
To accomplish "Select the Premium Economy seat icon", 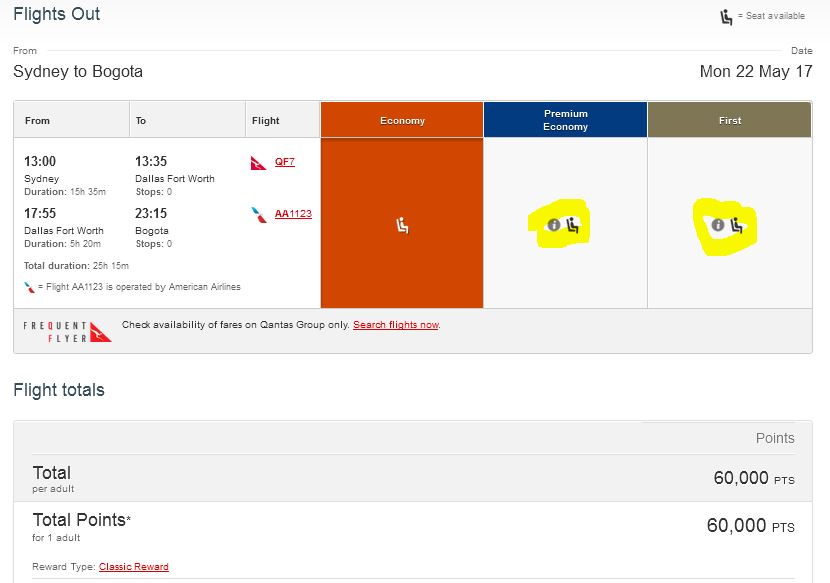I will tap(573, 226).
